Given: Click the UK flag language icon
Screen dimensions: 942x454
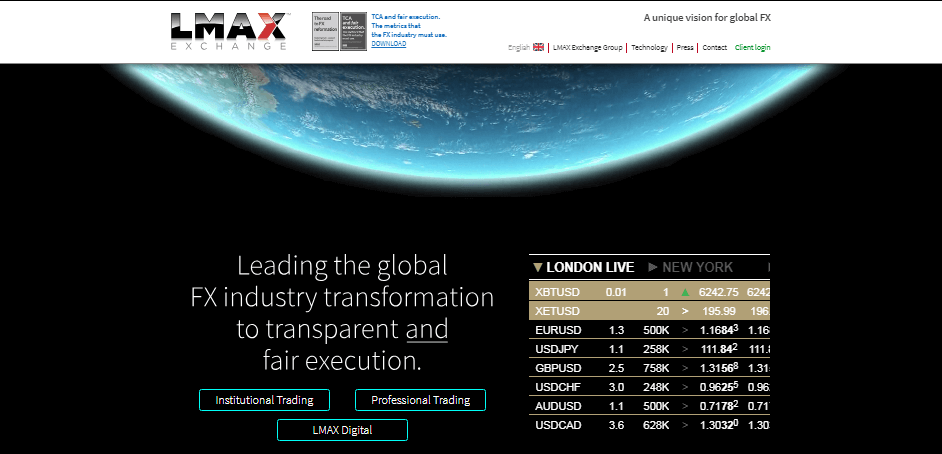Looking at the screenshot, I should (538, 47).
